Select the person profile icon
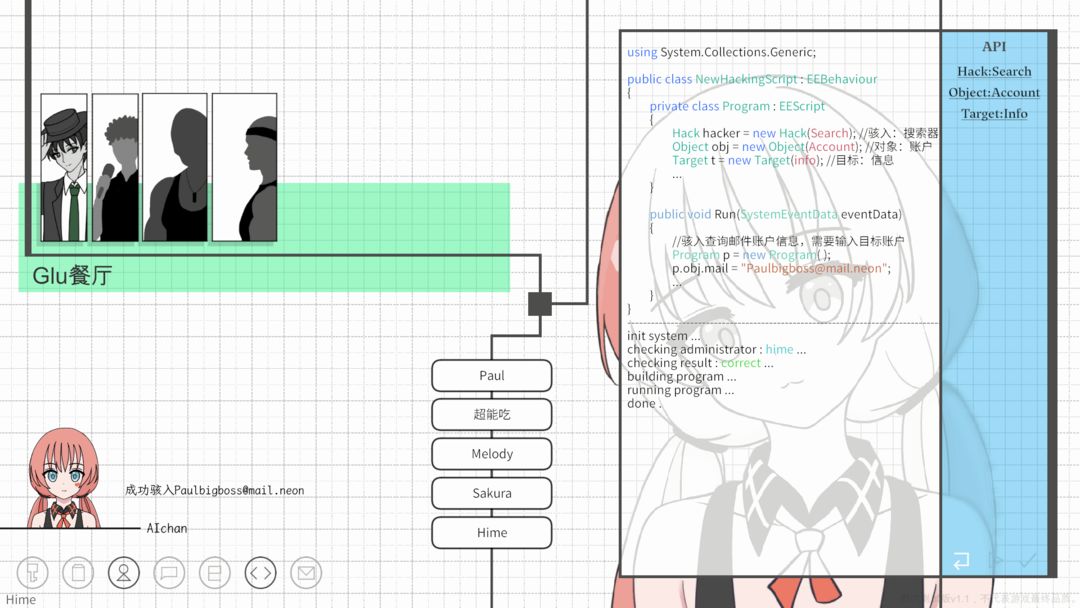Screen dimensions: 1080x608 [x=124, y=573]
